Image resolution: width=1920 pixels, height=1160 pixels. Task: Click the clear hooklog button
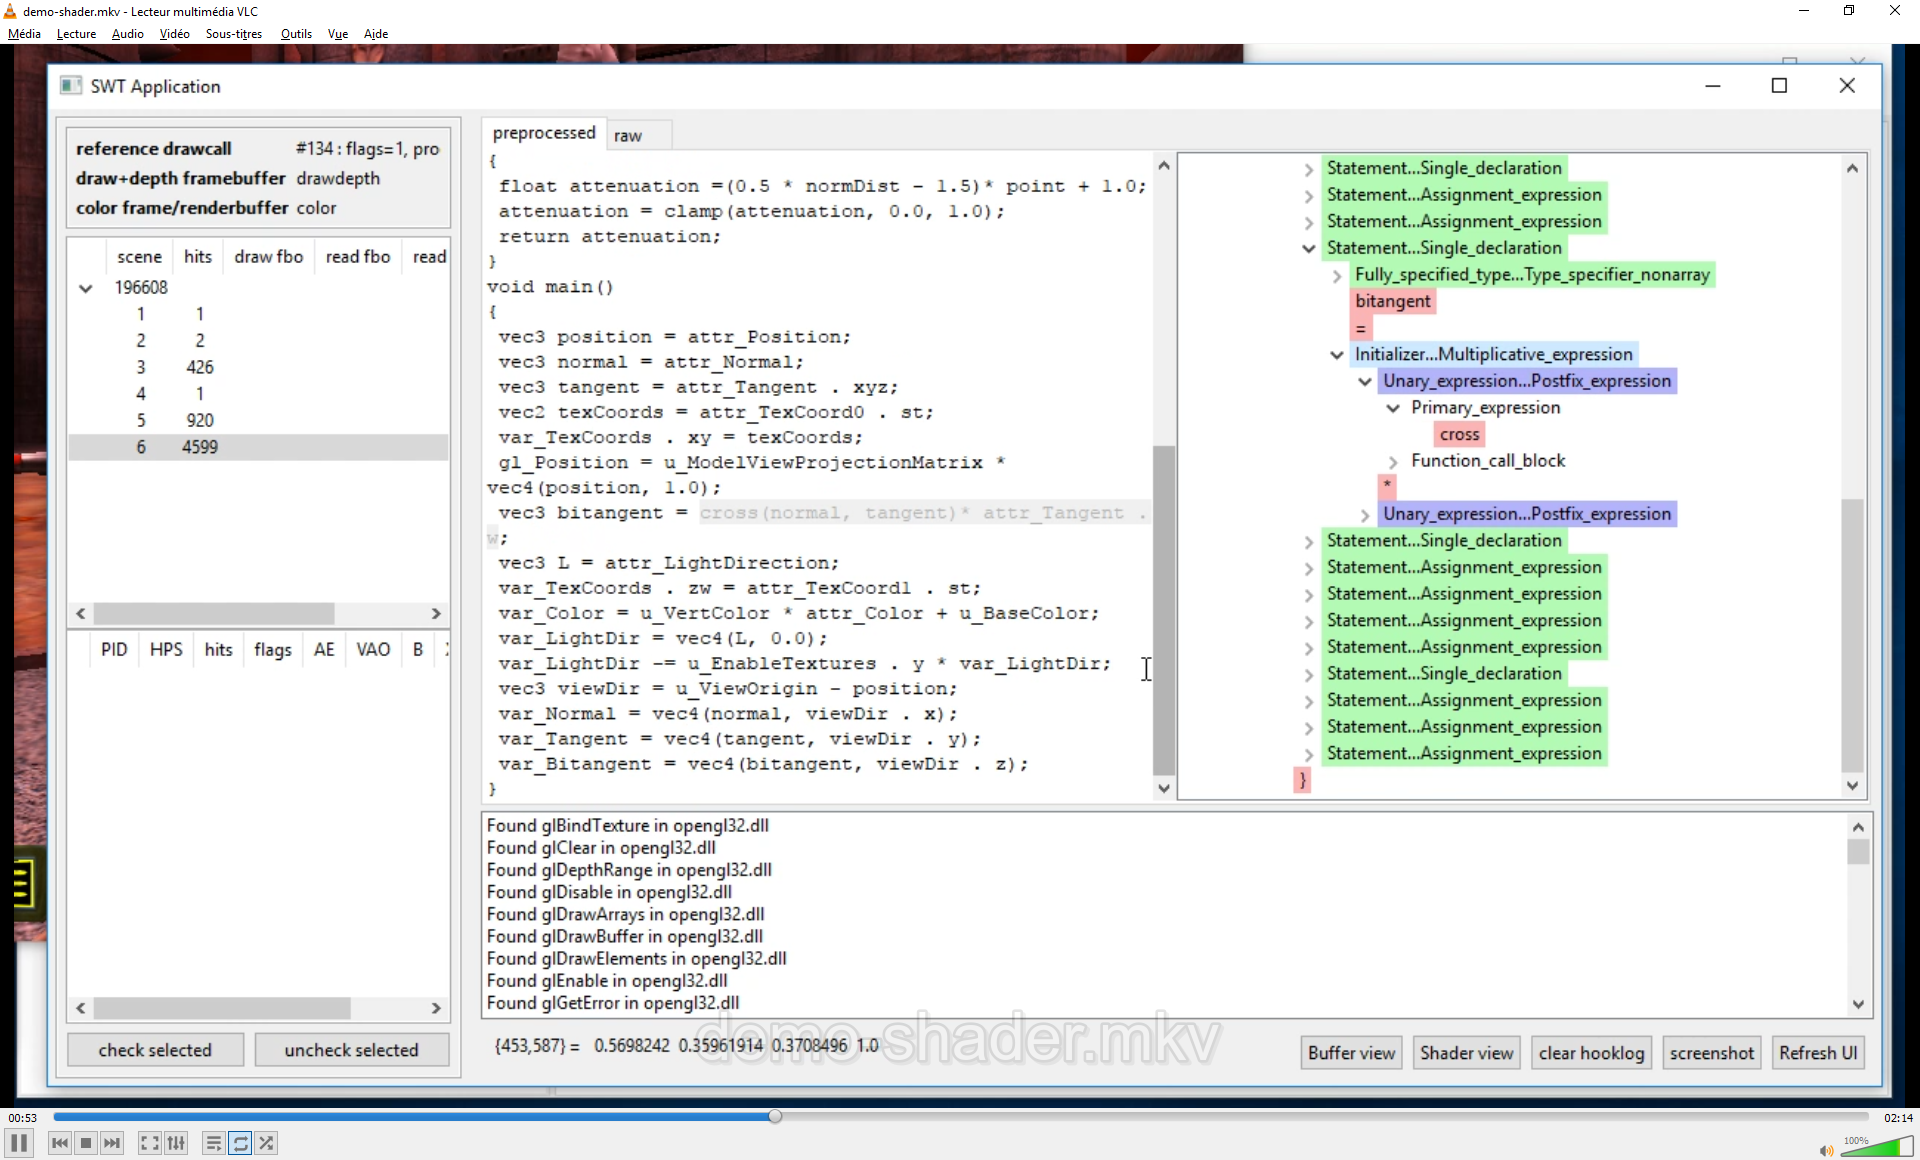[x=1591, y=1053]
